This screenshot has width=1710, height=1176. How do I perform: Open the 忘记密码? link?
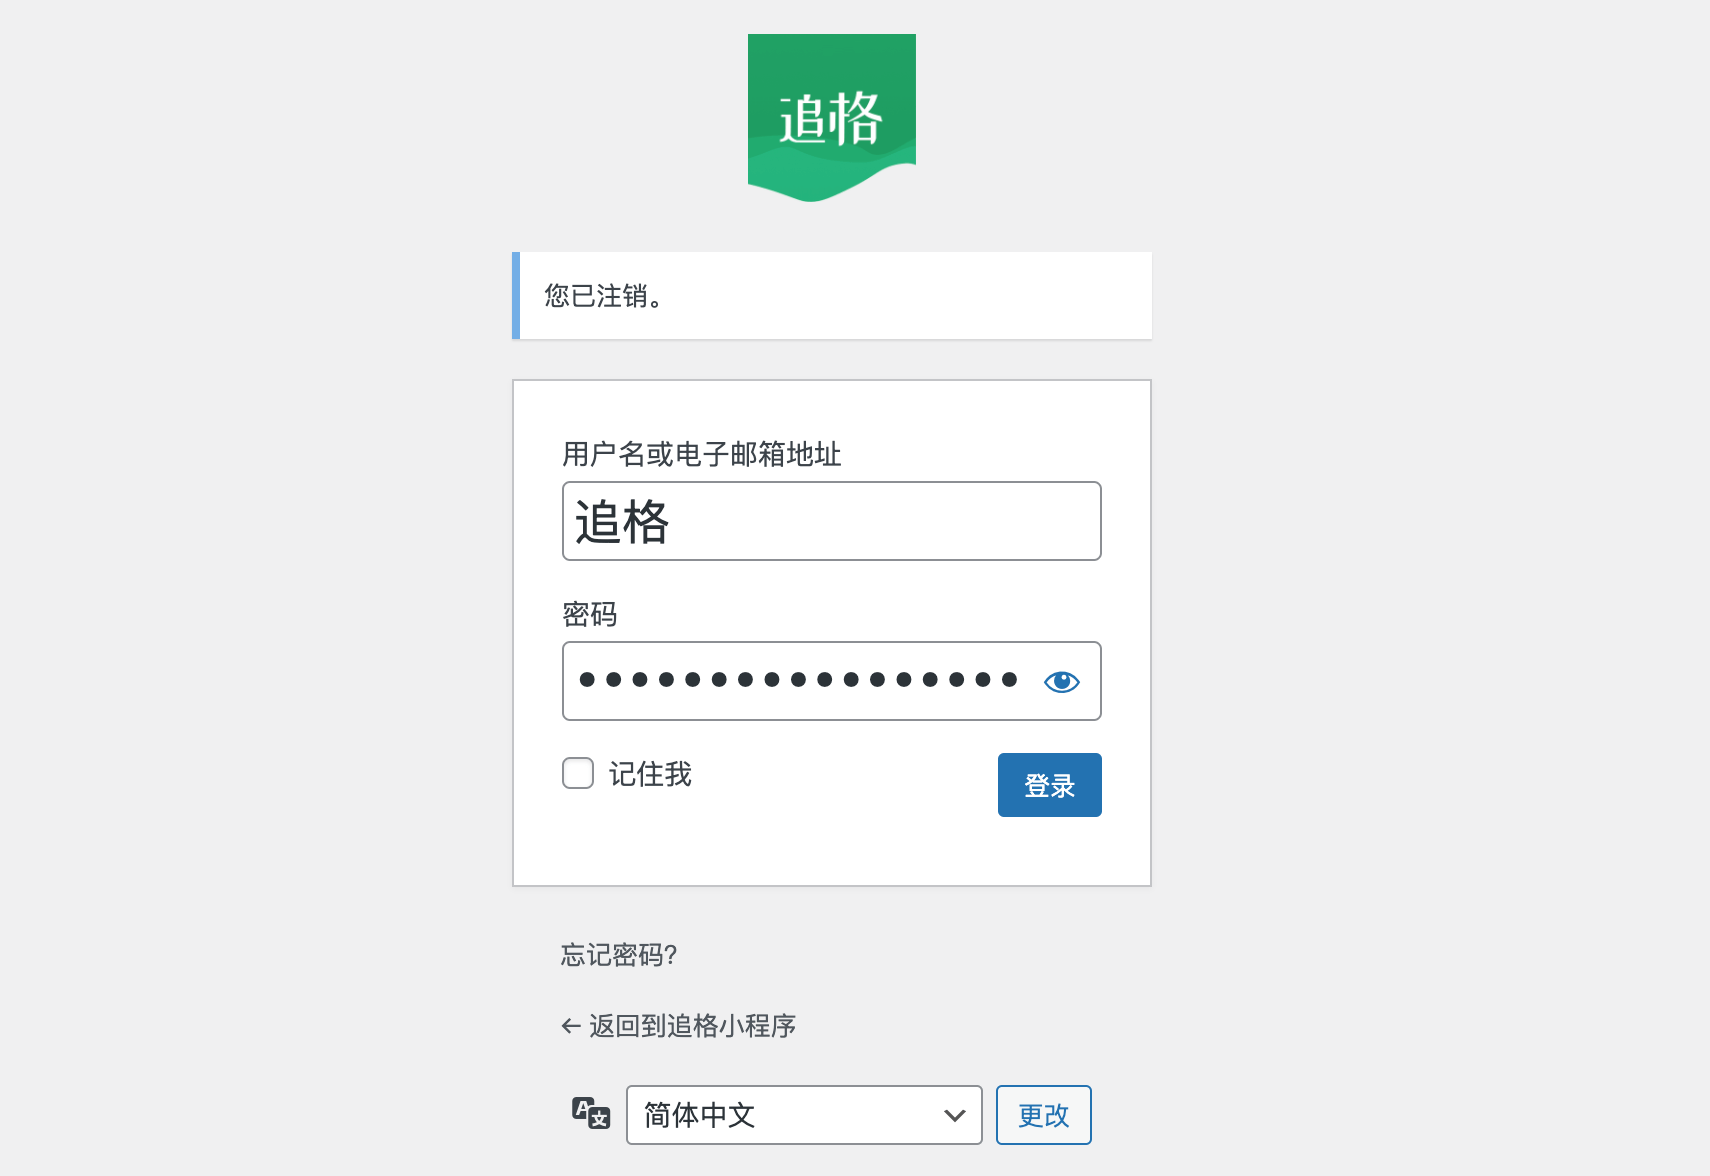pyautogui.click(x=619, y=955)
